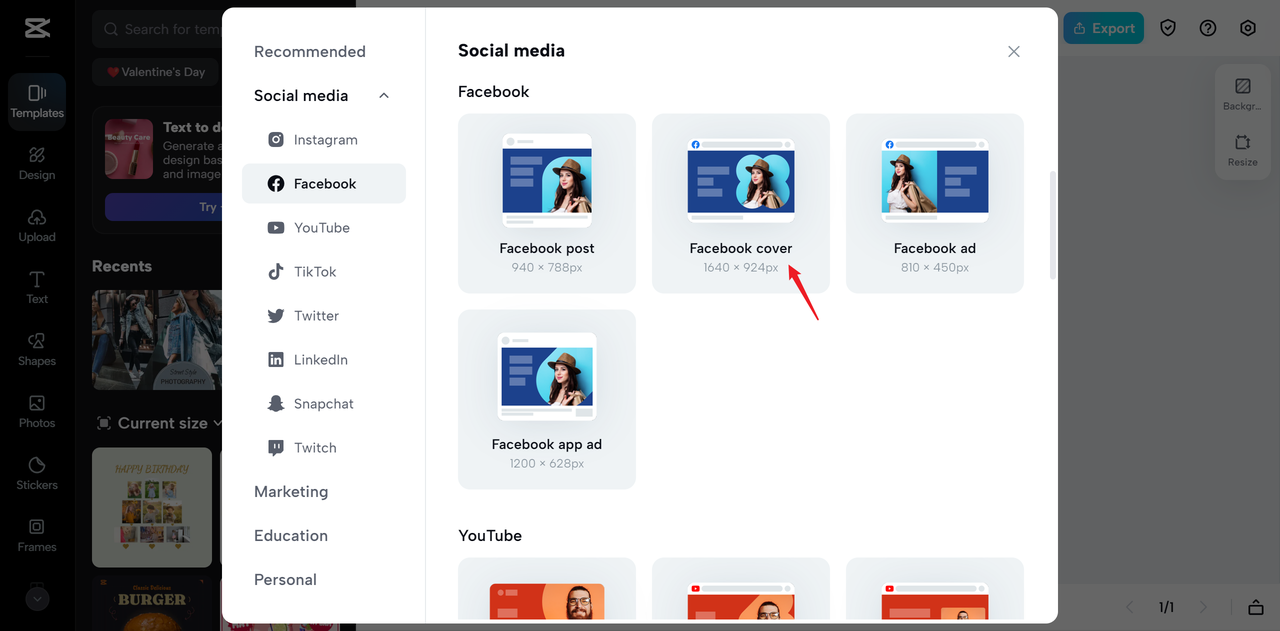The height and width of the screenshot is (631, 1280).
Task: Open the Upload sidebar panel
Action: click(37, 225)
